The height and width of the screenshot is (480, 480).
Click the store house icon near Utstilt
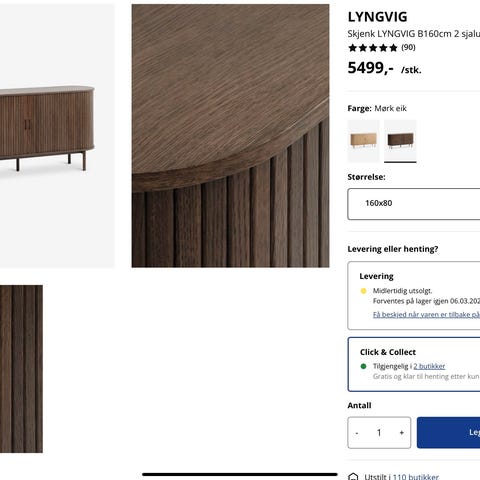353,477
